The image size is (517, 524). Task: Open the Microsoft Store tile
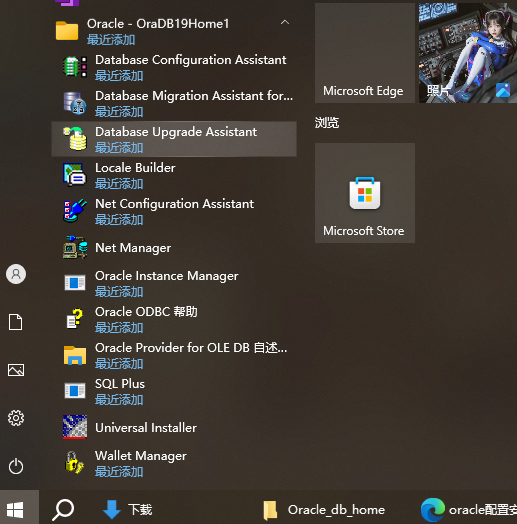click(365, 193)
